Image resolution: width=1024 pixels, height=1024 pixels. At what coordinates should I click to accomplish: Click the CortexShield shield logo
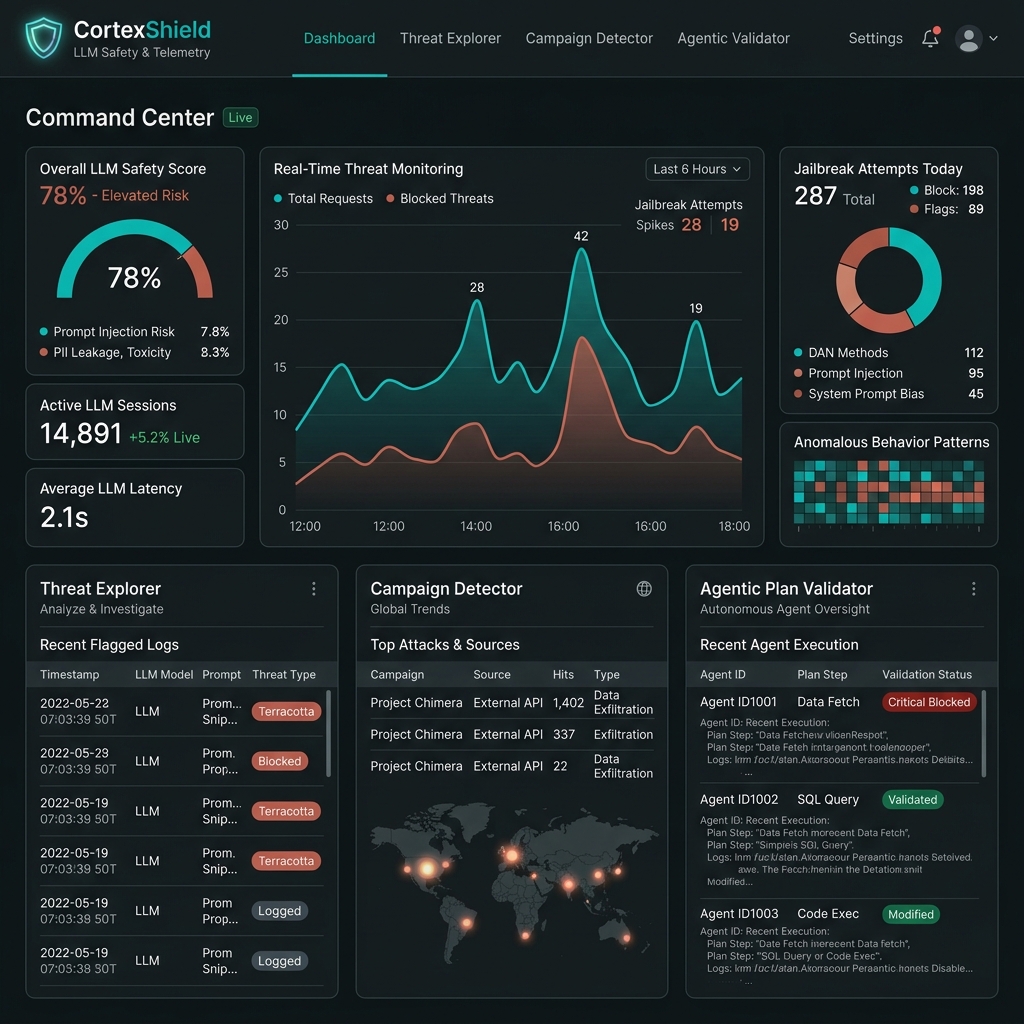tap(43, 38)
